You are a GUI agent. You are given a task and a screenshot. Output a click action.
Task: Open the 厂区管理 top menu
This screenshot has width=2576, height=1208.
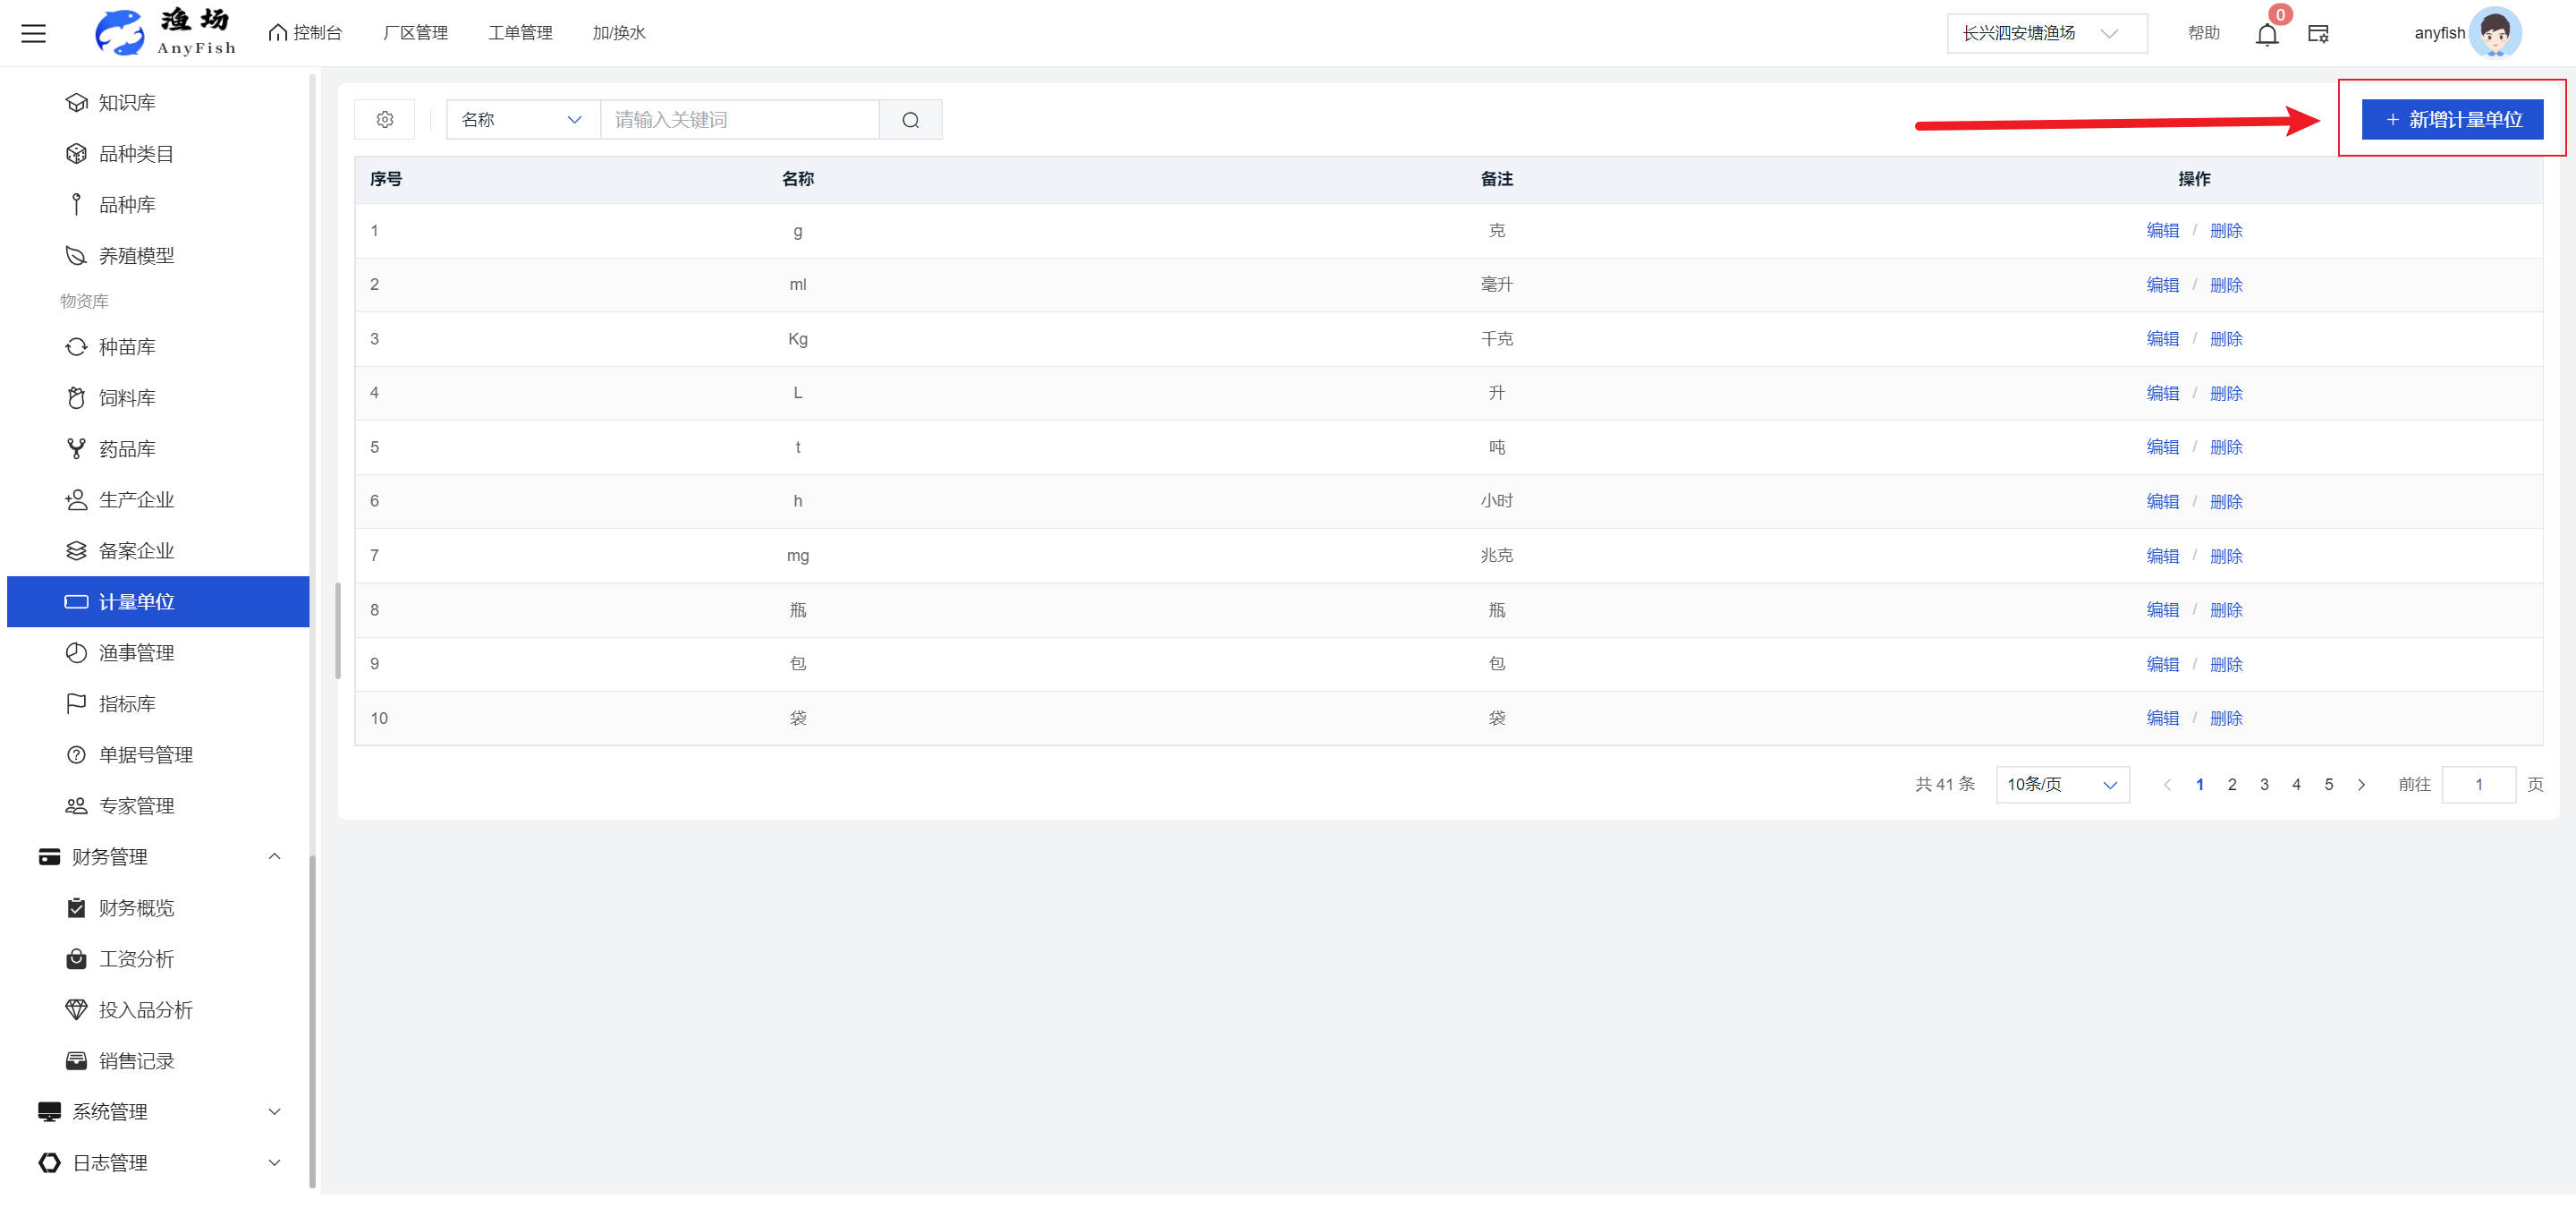click(x=415, y=33)
